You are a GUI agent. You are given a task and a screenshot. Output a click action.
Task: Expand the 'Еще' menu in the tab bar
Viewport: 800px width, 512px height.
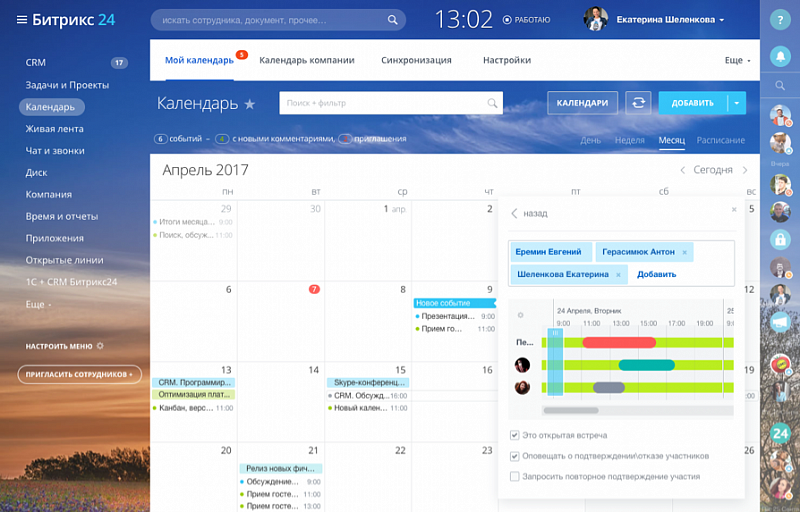737,60
